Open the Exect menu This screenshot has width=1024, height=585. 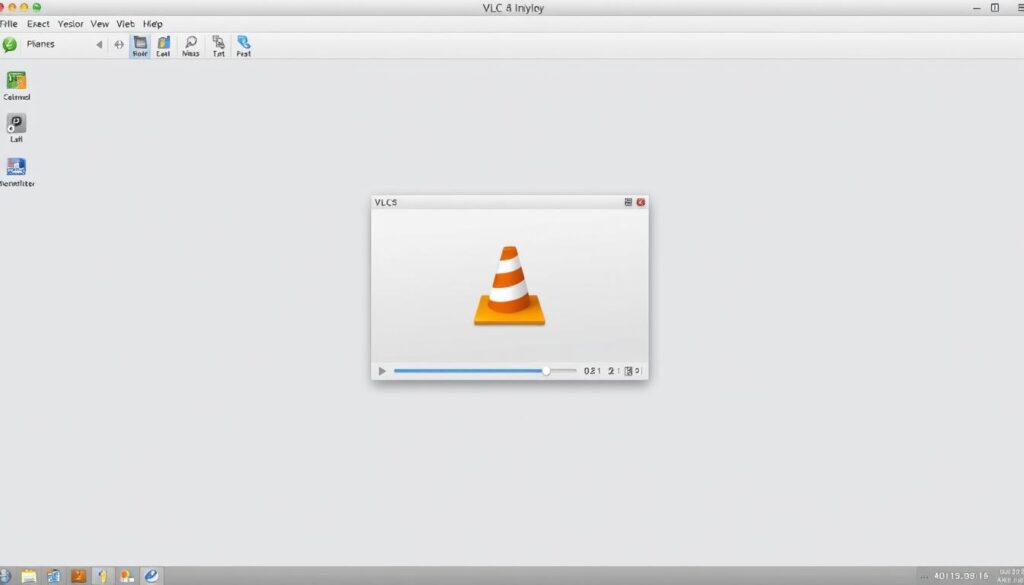pos(38,24)
